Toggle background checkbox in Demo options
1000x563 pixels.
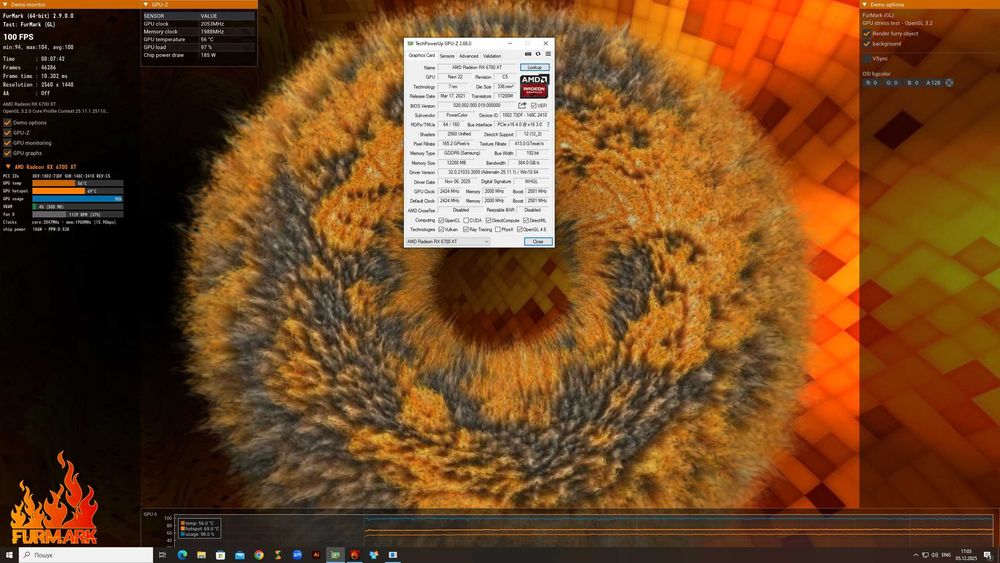867,43
